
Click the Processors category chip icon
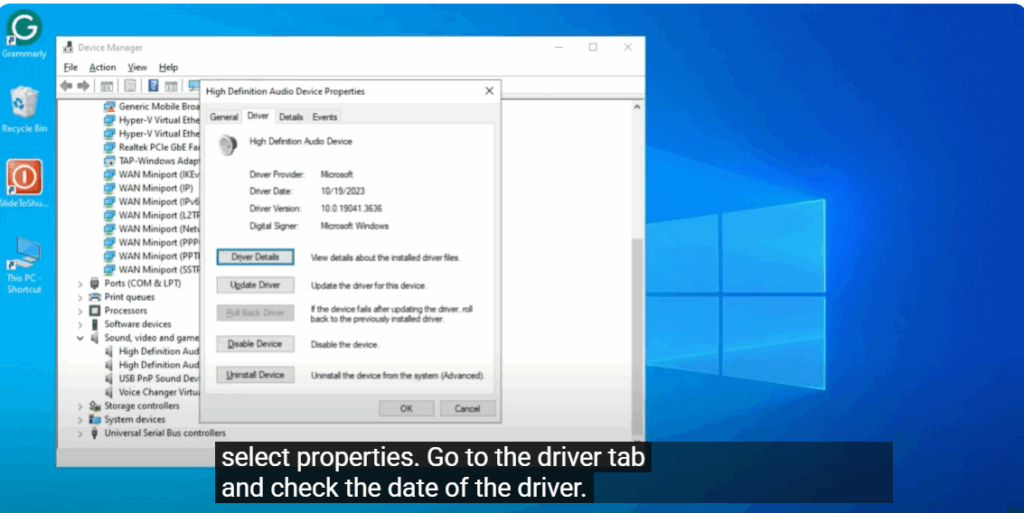(x=95, y=311)
